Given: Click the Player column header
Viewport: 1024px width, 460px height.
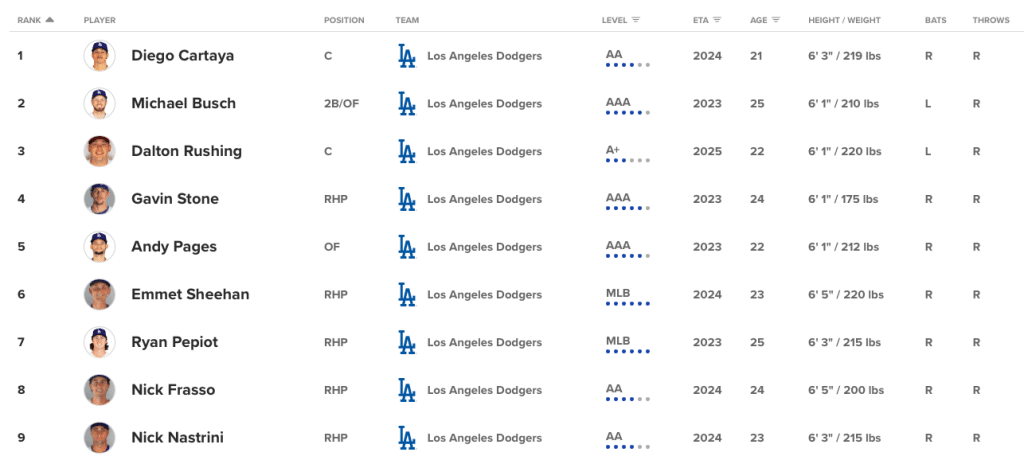Looking at the screenshot, I should [99, 20].
